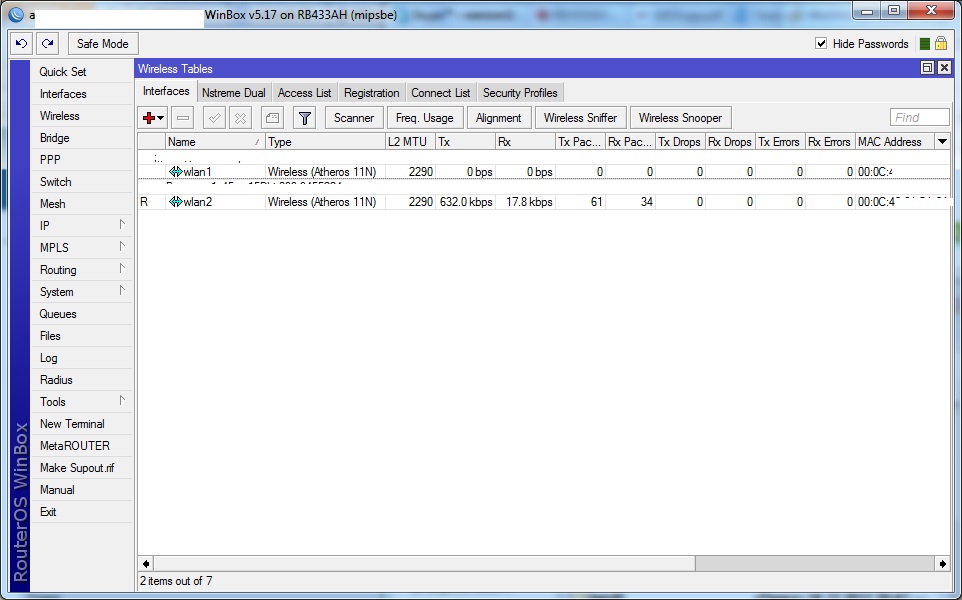Click the Redo arrow icon
The width and height of the screenshot is (962, 600).
(x=47, y=44)
